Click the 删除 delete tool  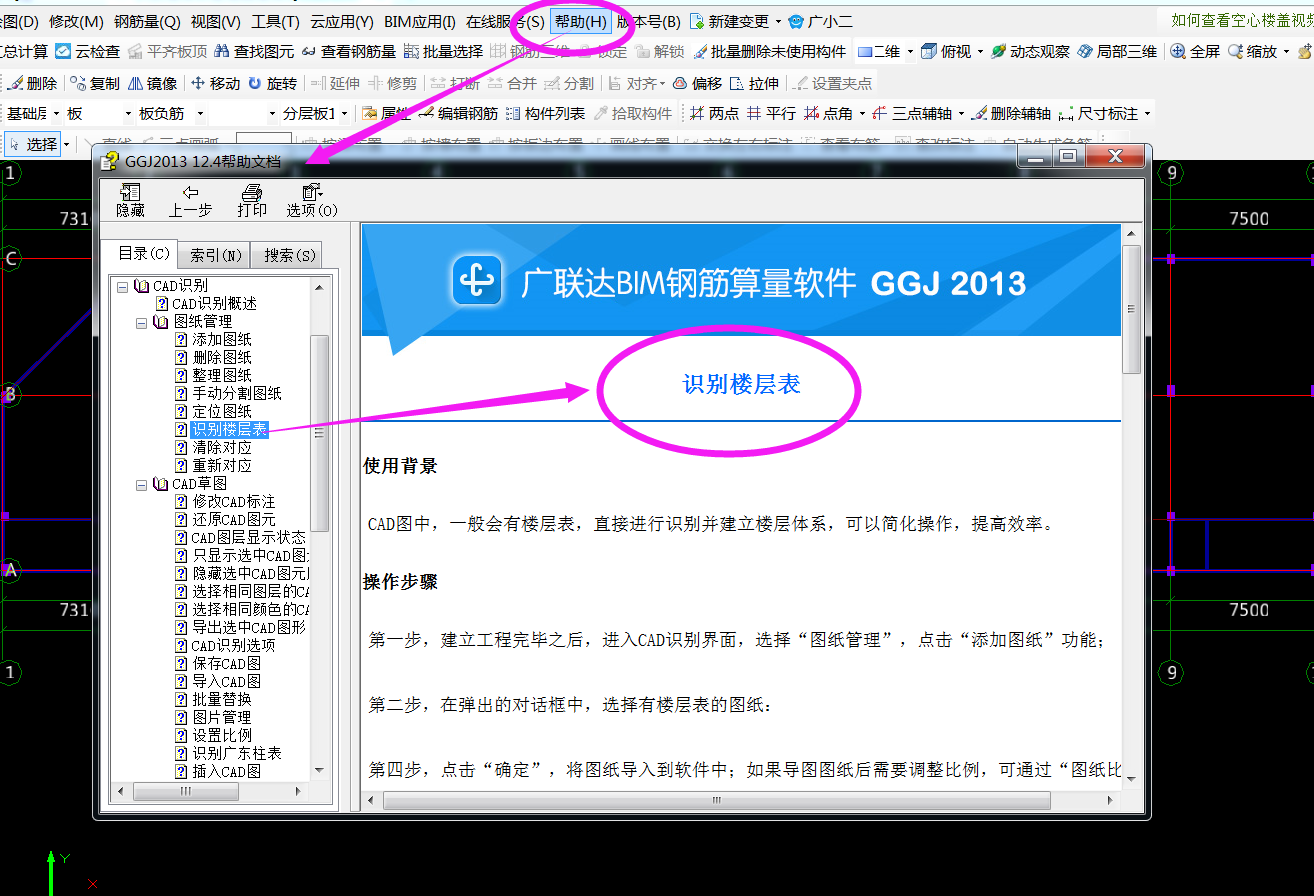pos(32,84)
